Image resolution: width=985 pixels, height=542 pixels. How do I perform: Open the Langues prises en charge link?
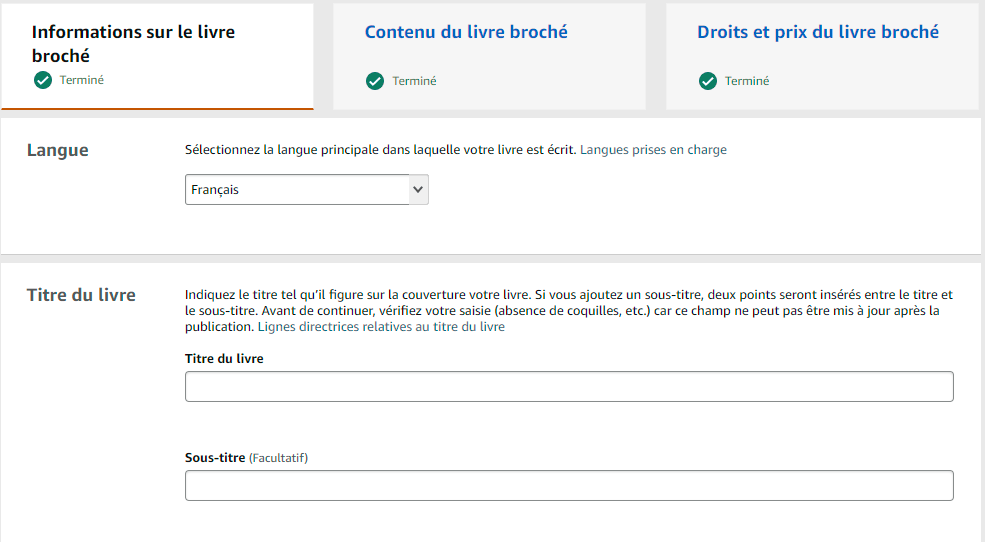coord(653,150)
